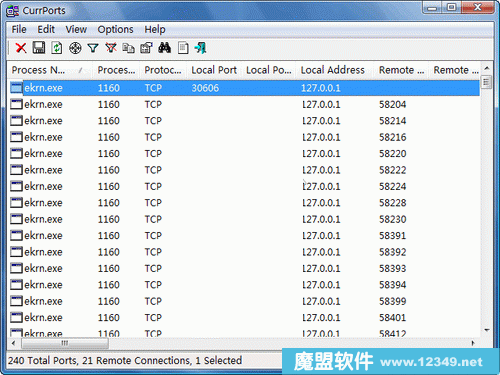Sort by the Proces... ID column header
This screenshot has width=500, height=375.
[x=116, y=70]
